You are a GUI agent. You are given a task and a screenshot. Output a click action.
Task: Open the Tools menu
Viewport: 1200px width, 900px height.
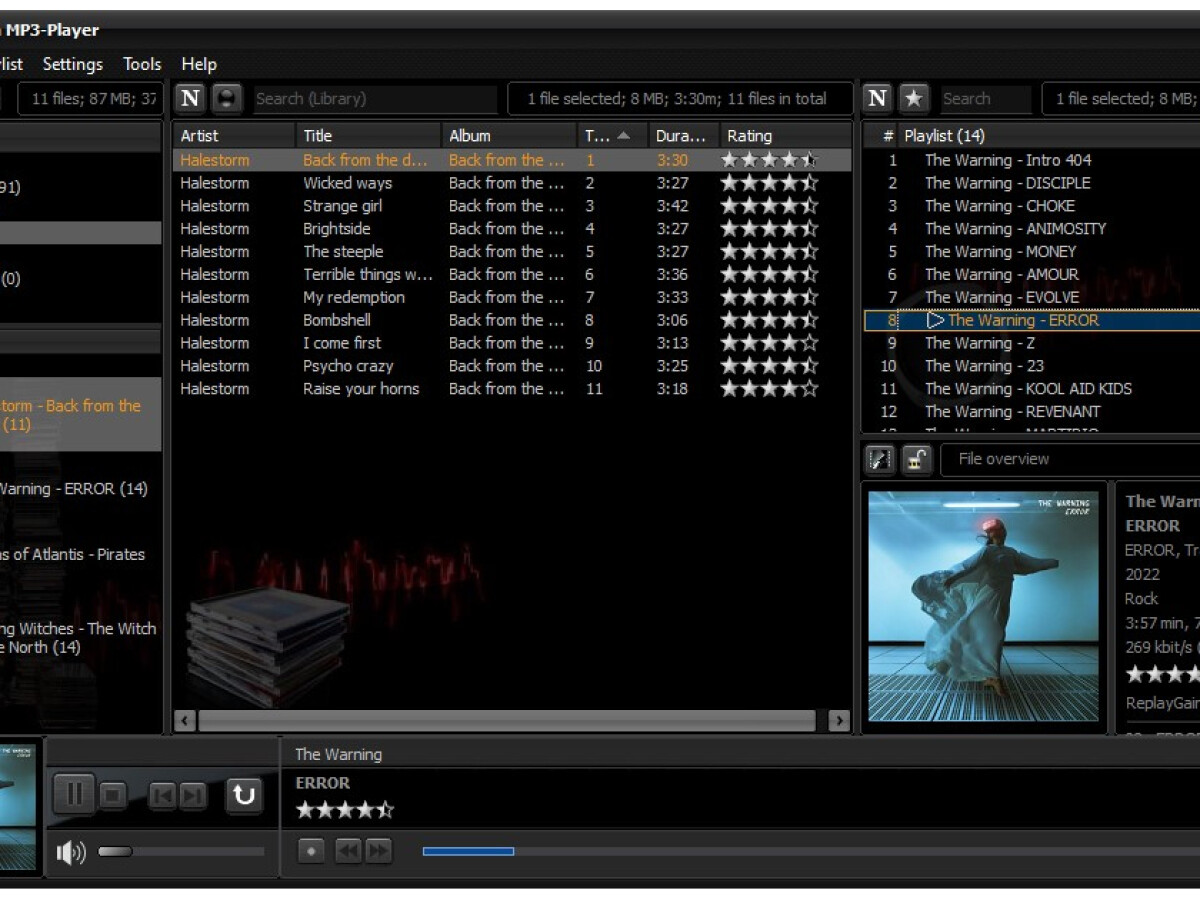pyautogui.click(x=142, y=64)
